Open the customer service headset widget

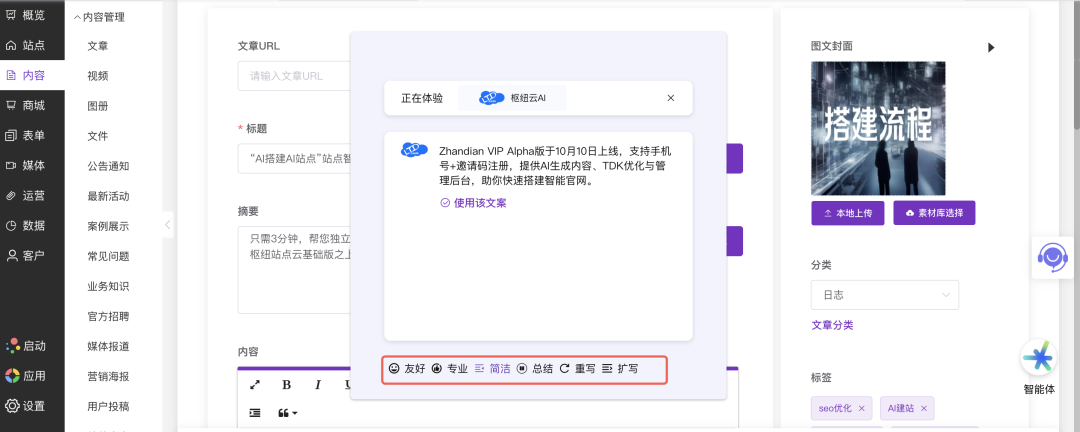[x=1052, y=257]
